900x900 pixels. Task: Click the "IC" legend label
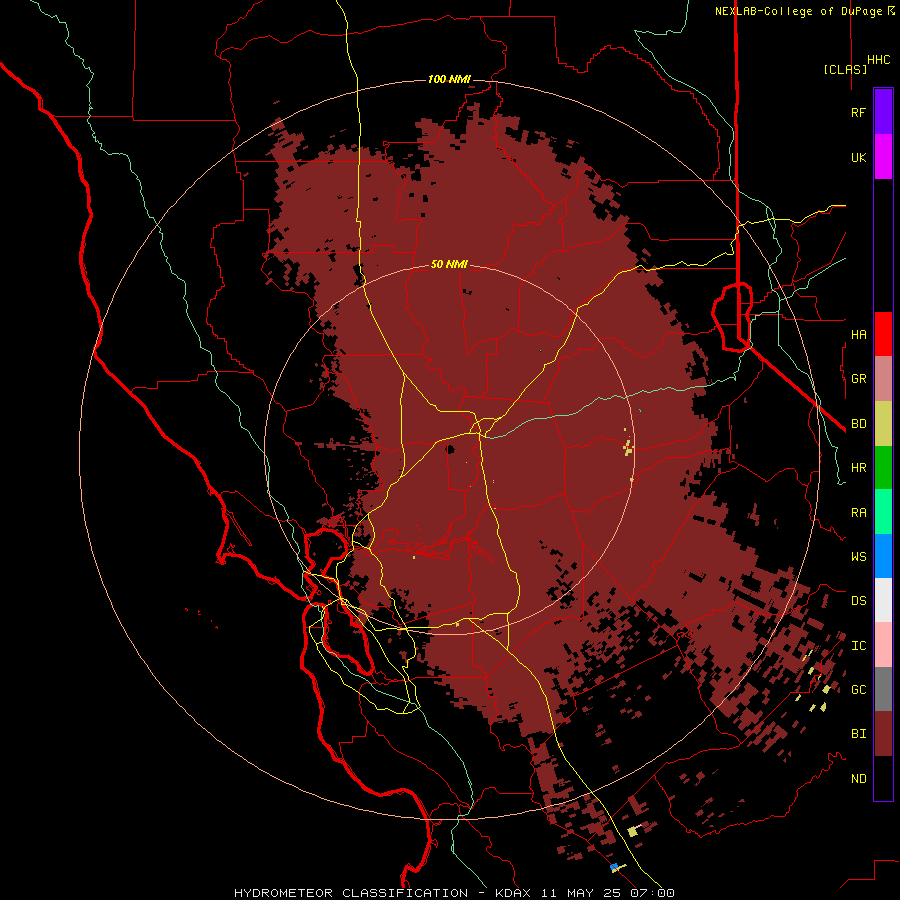tap(859, 646)
